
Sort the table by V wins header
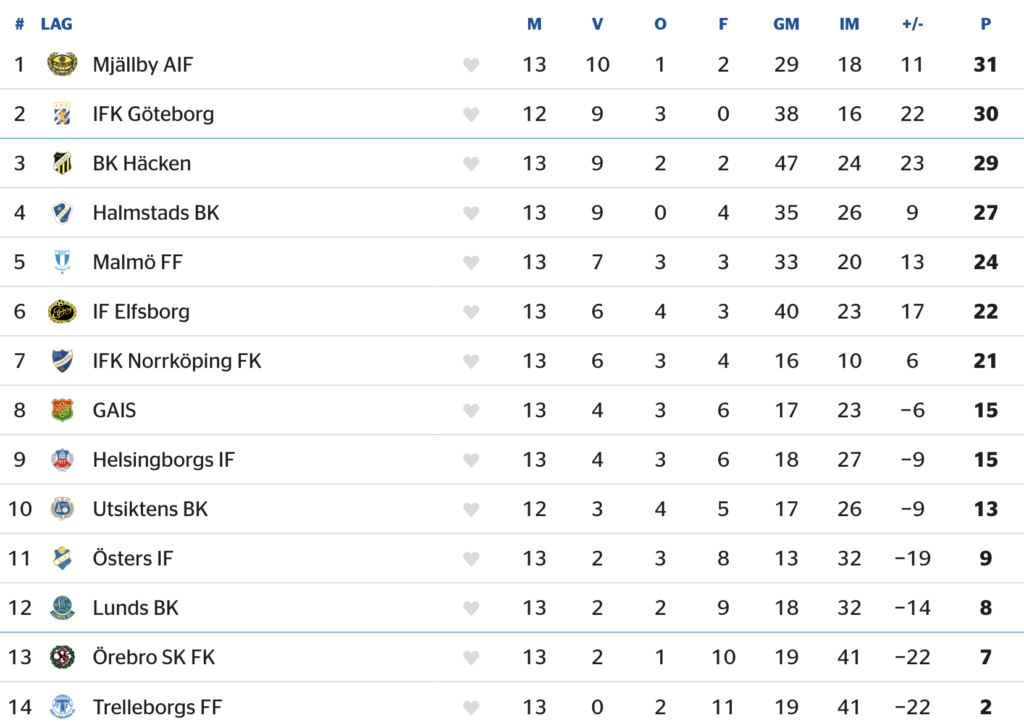click(x=597, y=24)
